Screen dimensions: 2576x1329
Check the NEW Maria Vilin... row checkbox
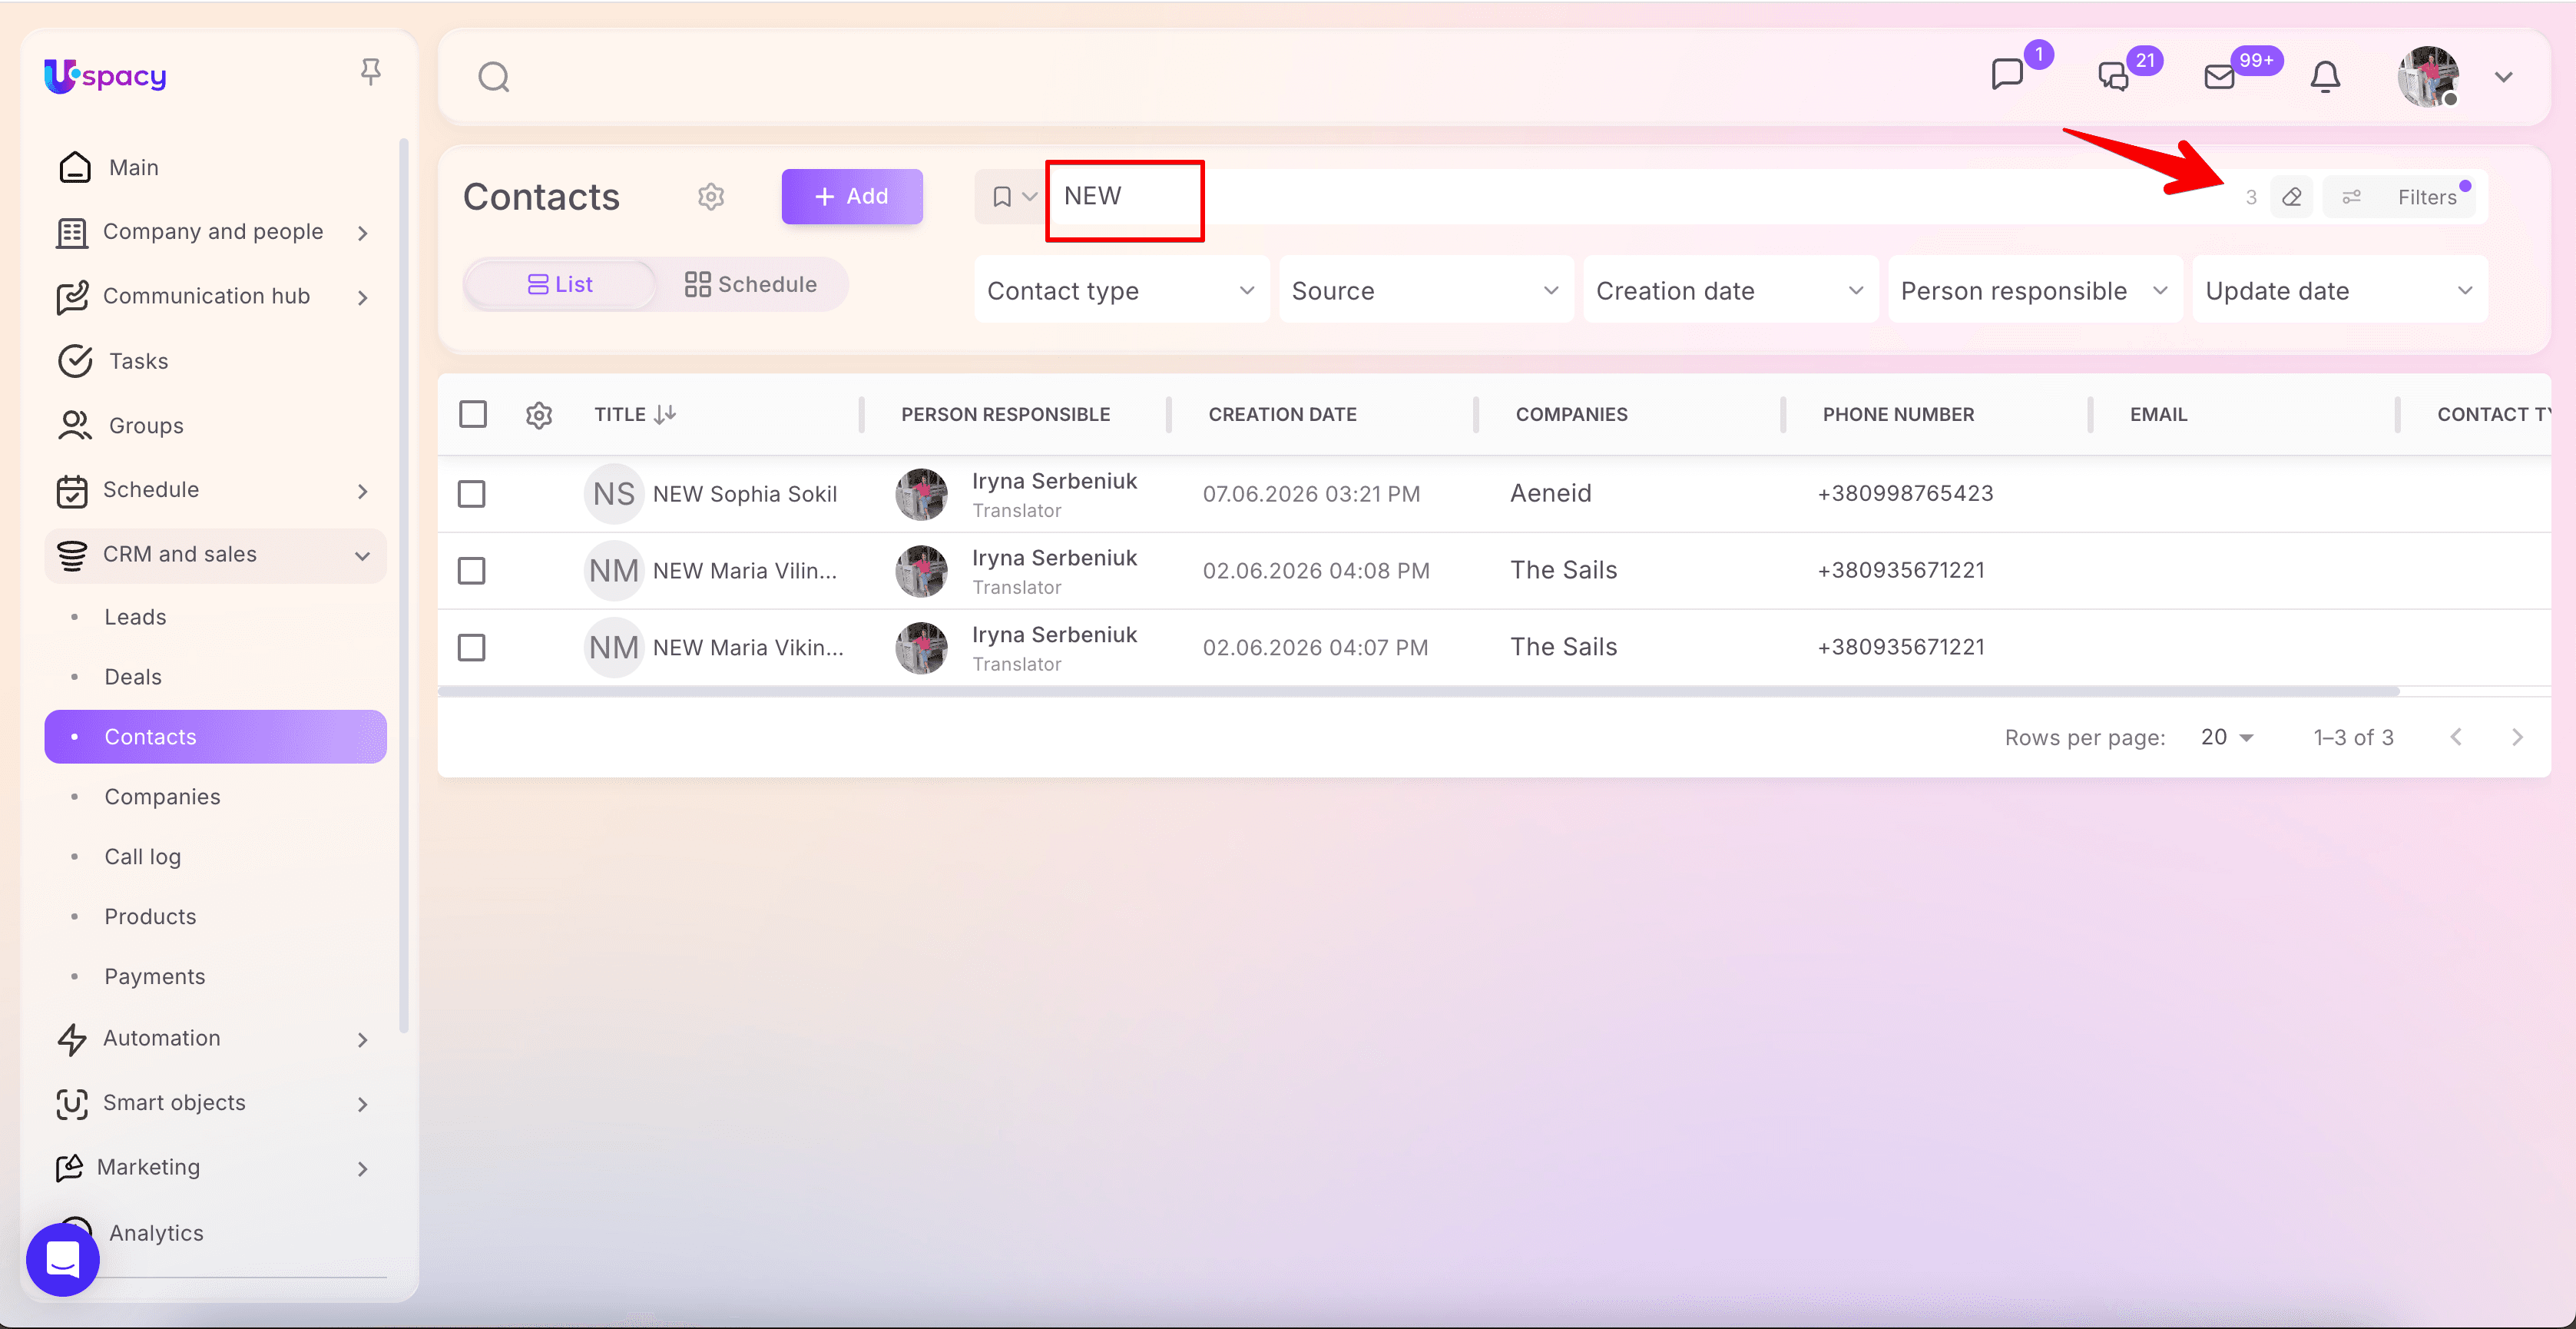pyautogui.click(x=472, y=571)
